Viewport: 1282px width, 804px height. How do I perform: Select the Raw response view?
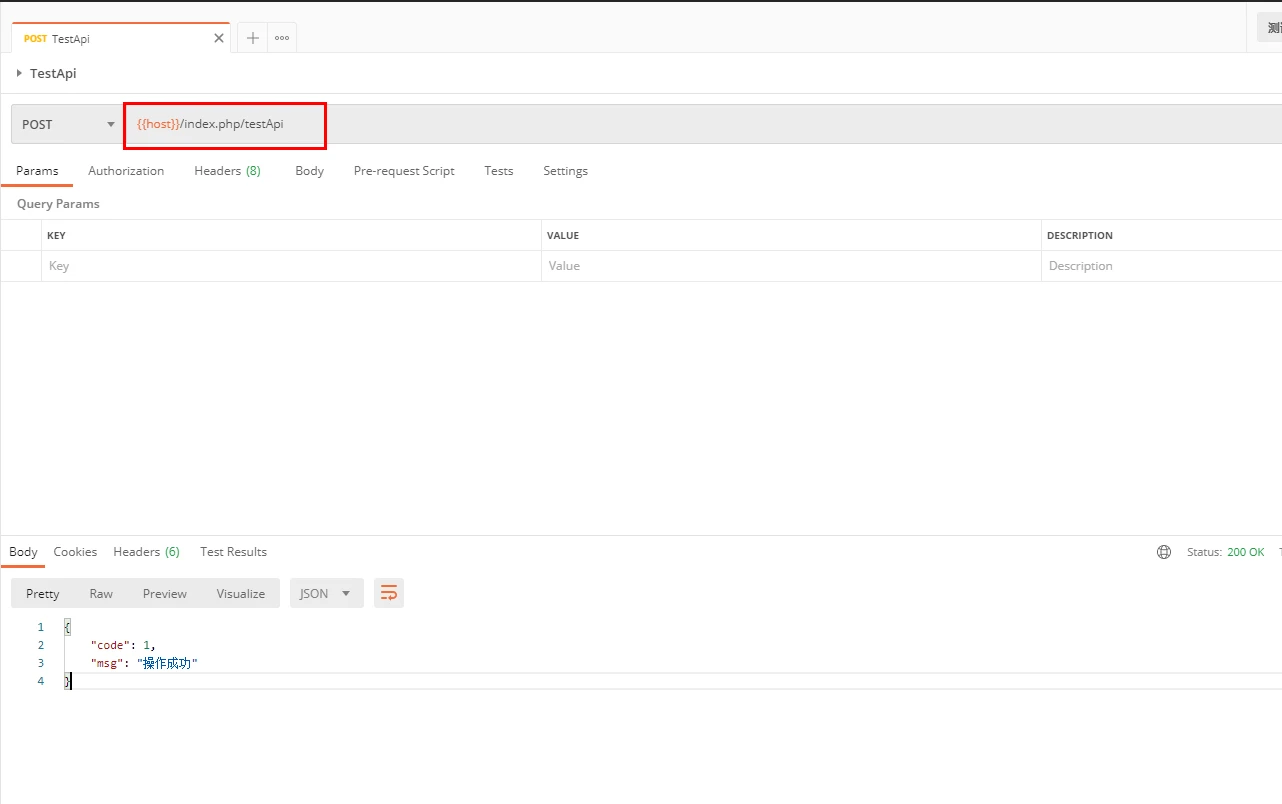pyautogui.click(x=101, y=594)
